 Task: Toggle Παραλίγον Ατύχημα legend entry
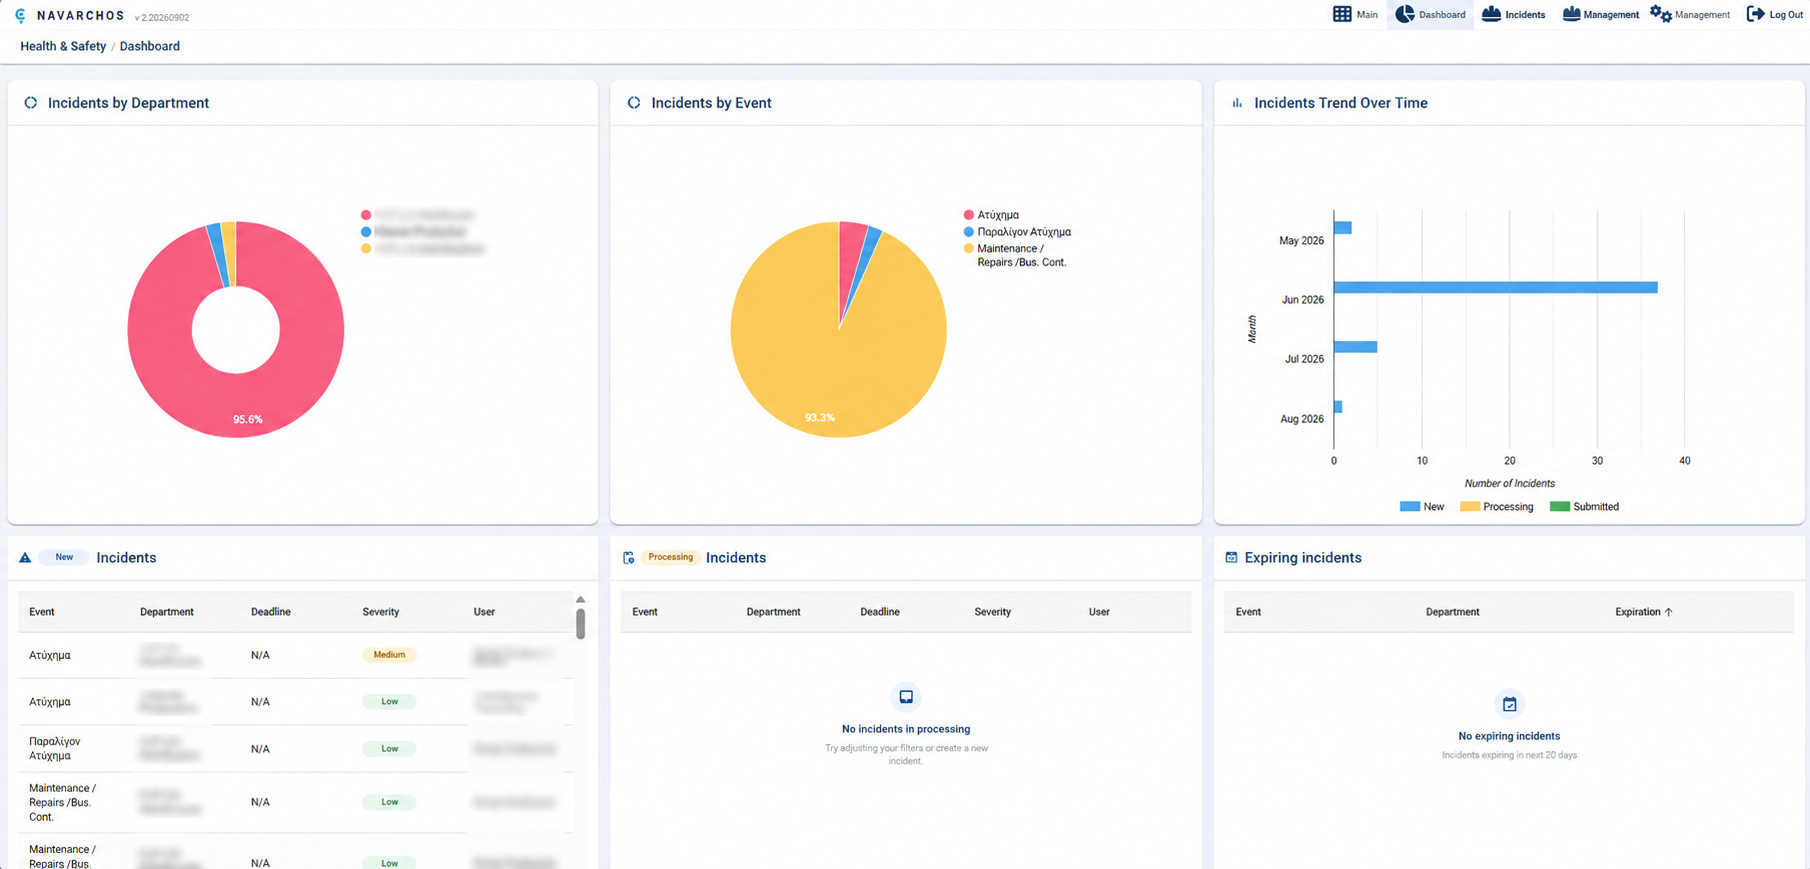click(x=1017, y=232)
